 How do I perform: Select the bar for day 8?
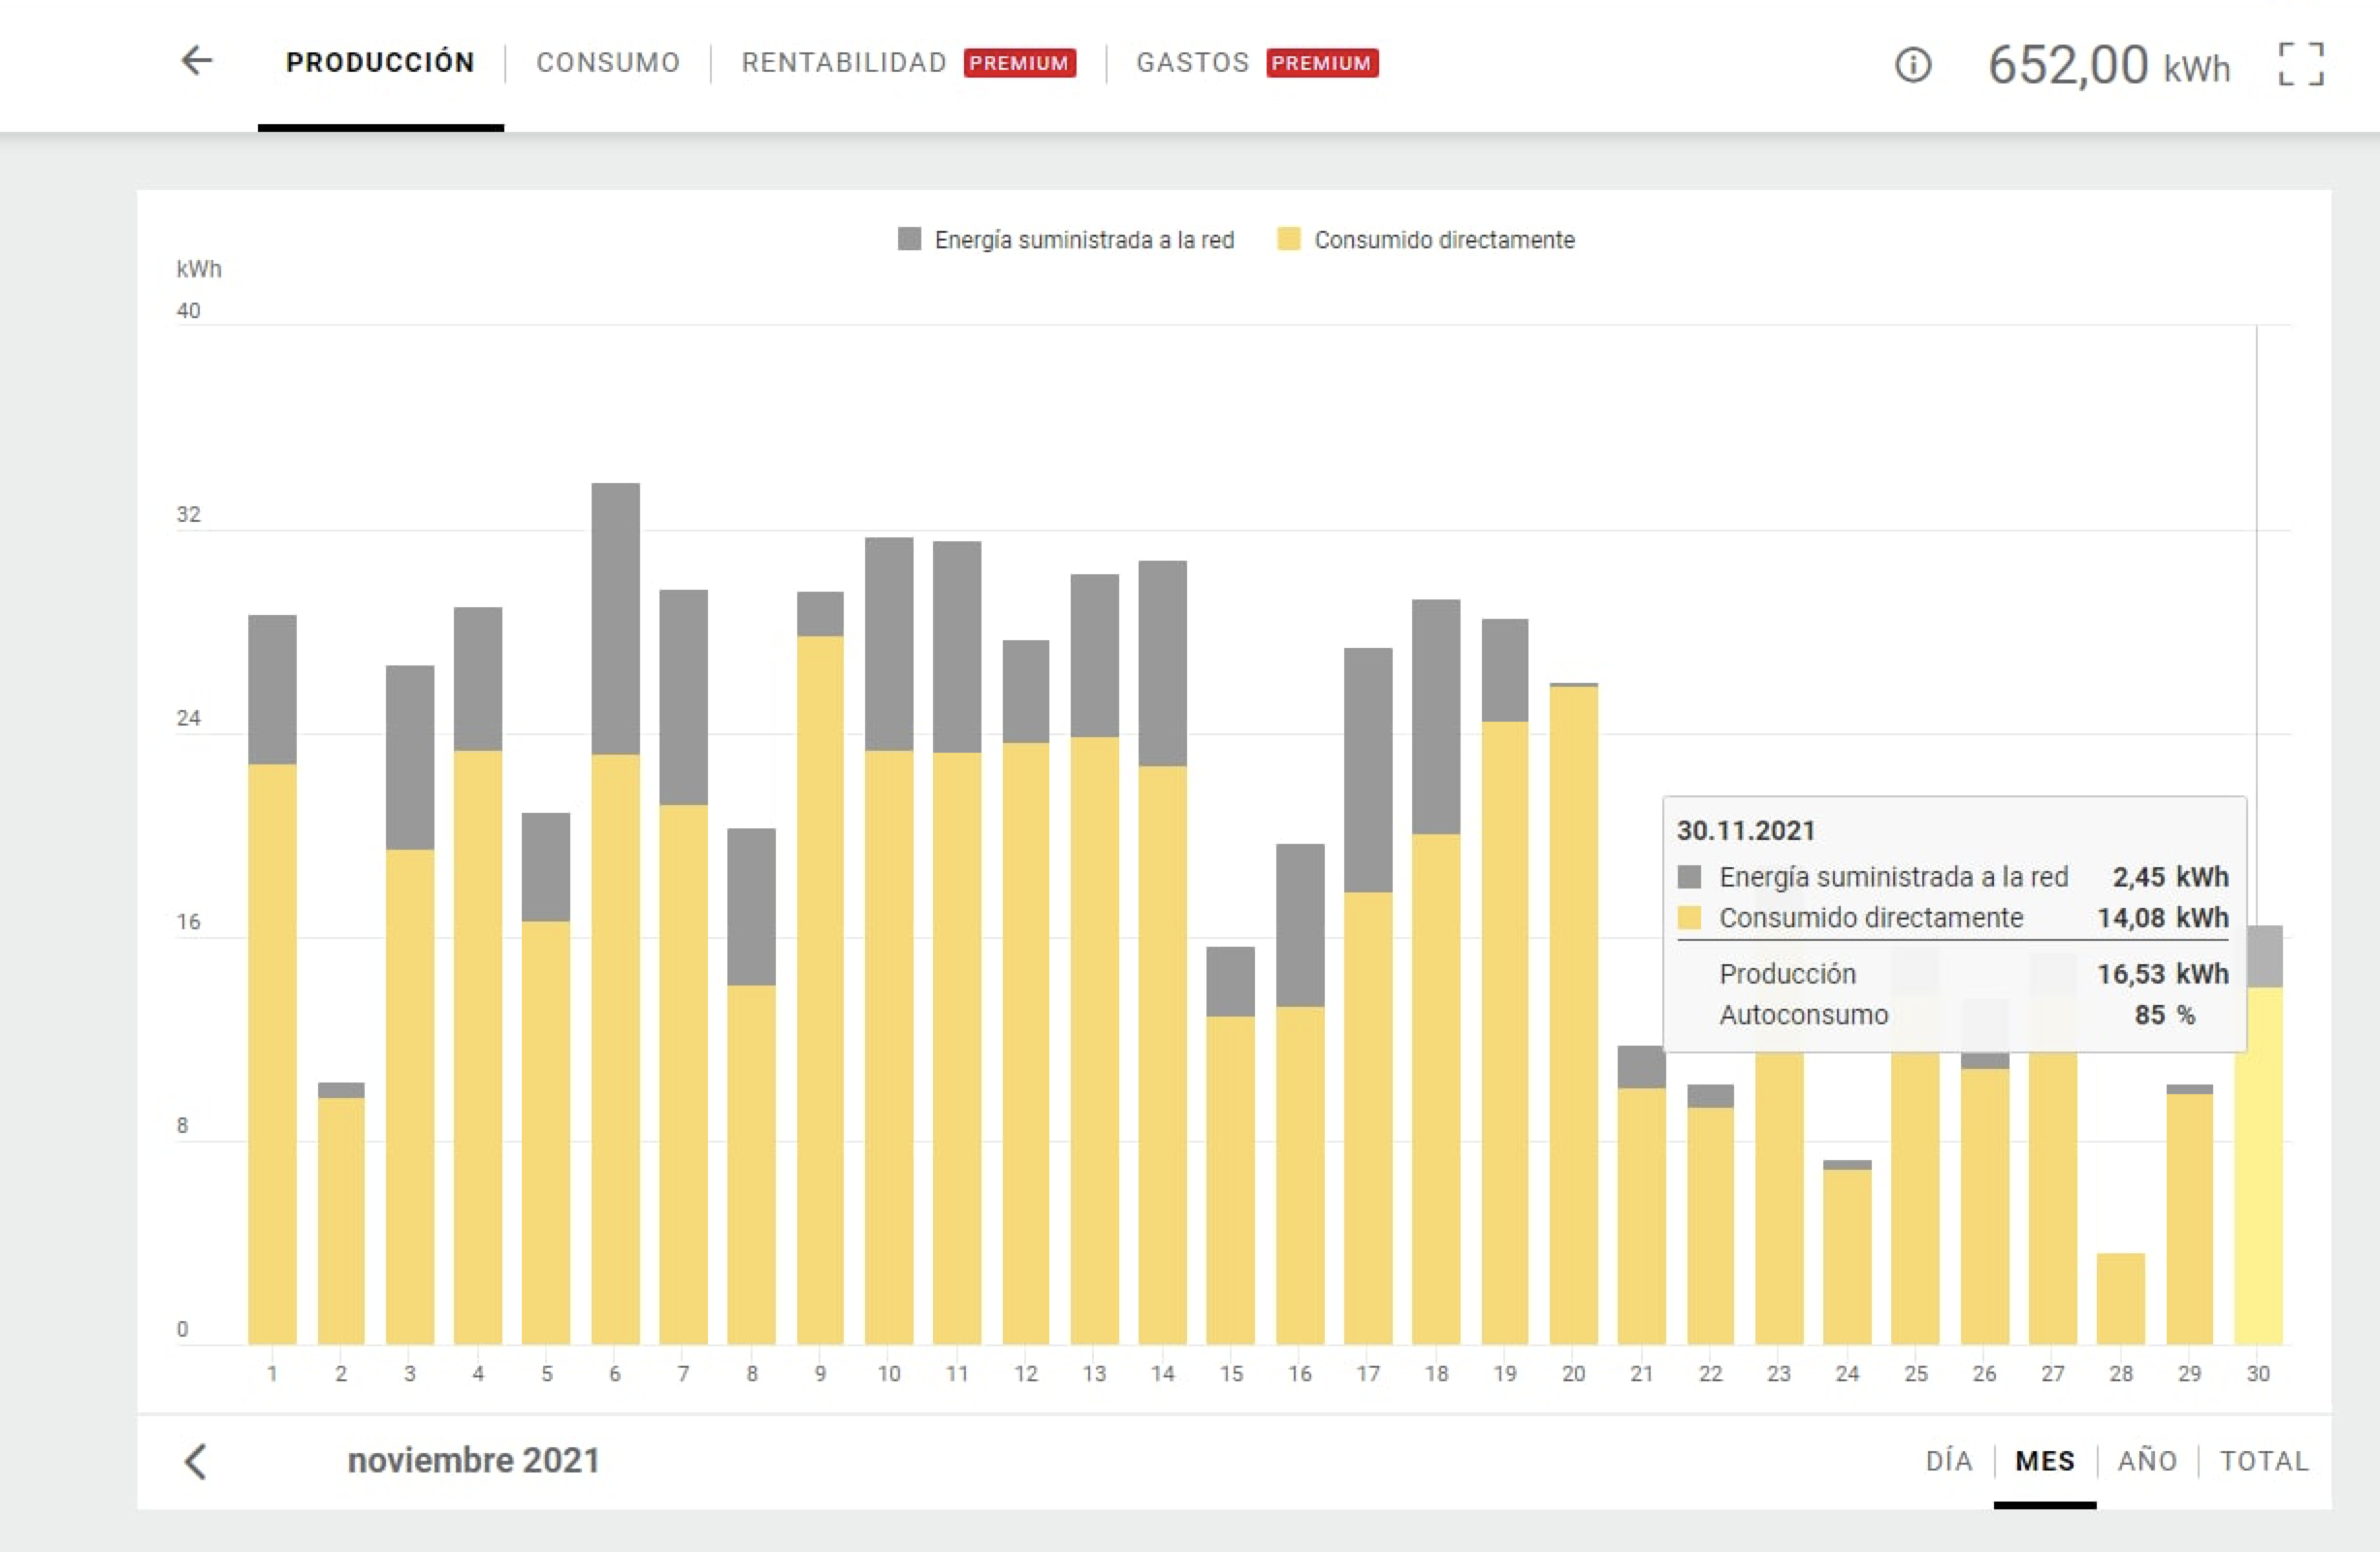(x=751, y=1086)
